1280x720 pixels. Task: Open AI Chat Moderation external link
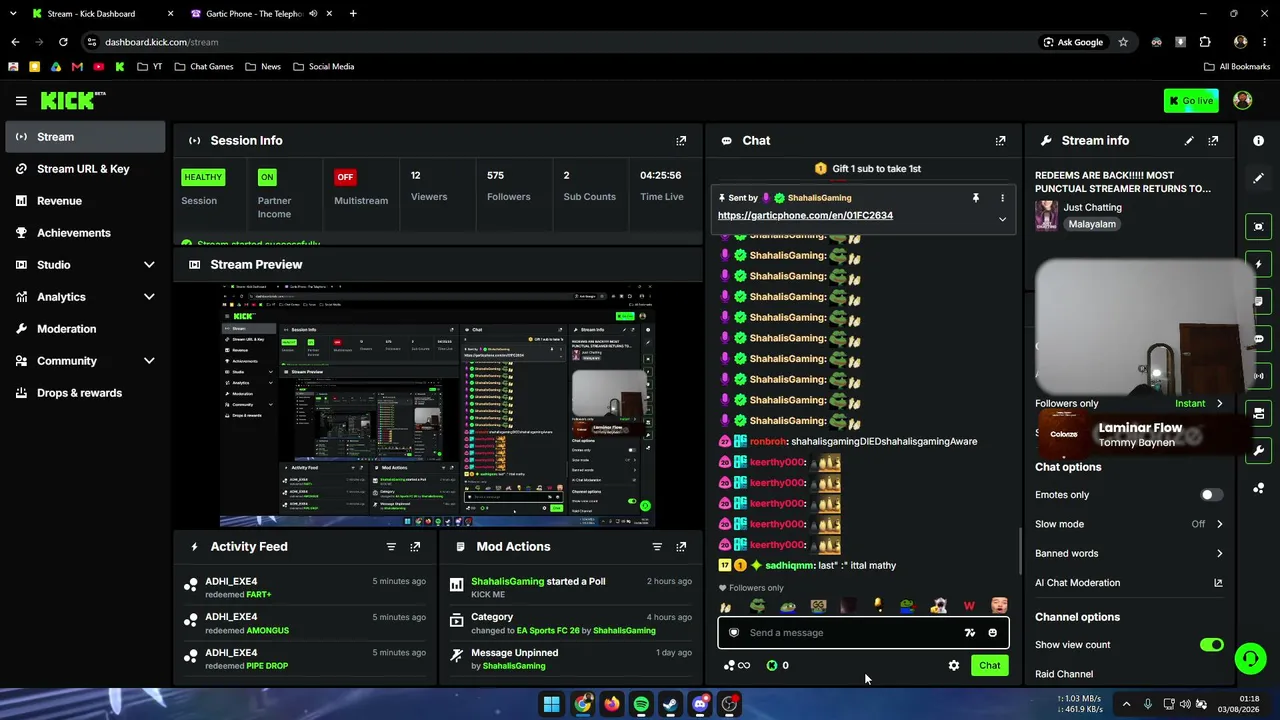click(1218, 583)
